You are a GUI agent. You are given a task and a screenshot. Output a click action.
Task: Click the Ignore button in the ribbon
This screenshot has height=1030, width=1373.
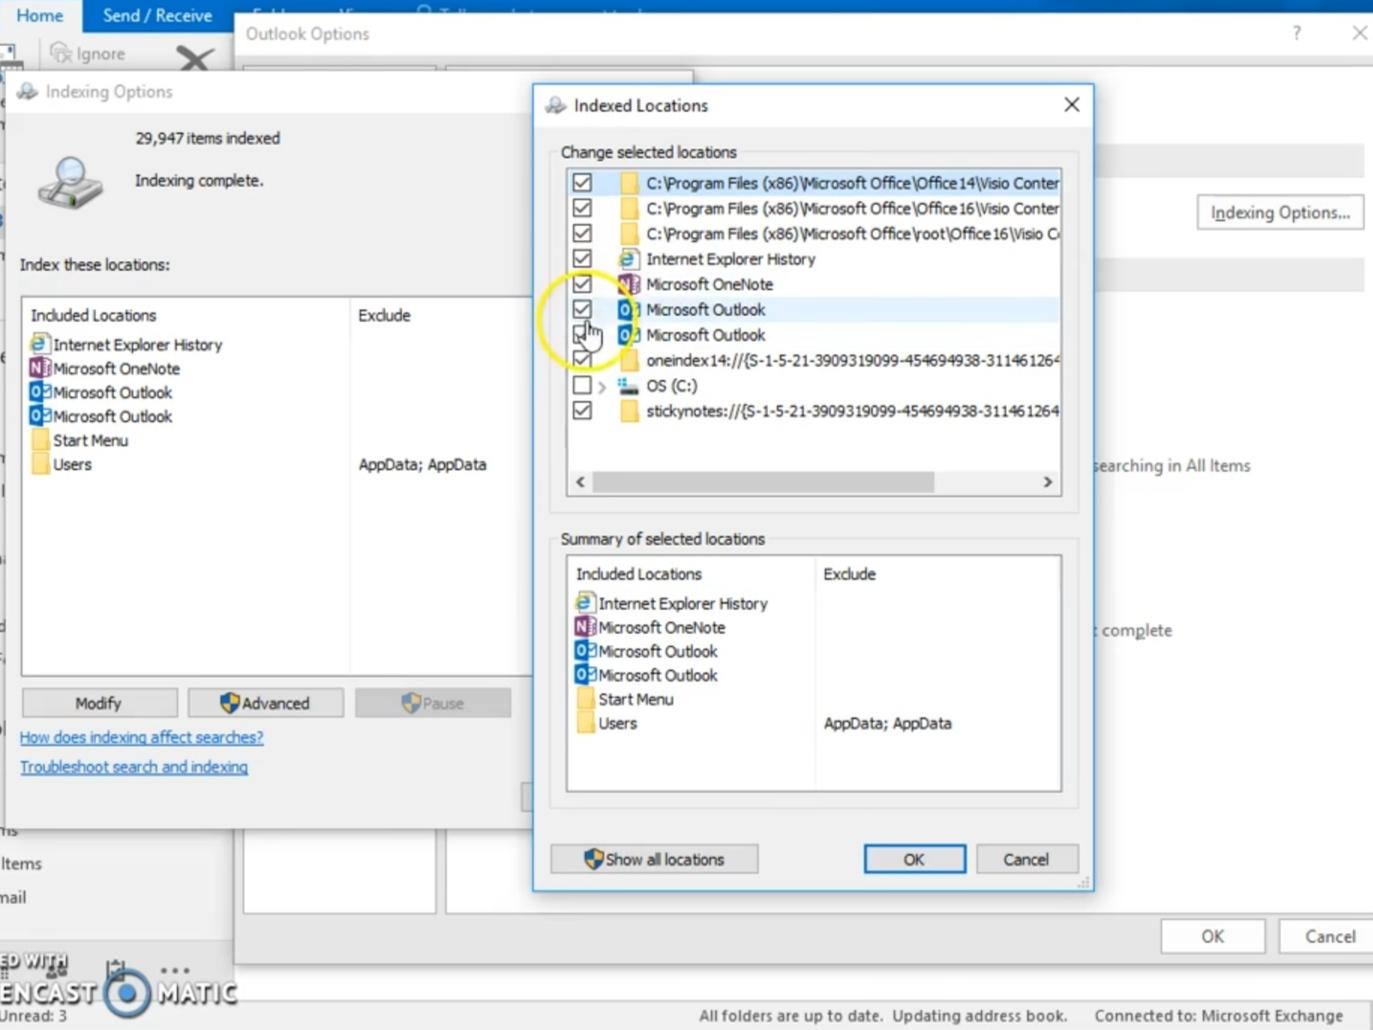click(89, 54)
